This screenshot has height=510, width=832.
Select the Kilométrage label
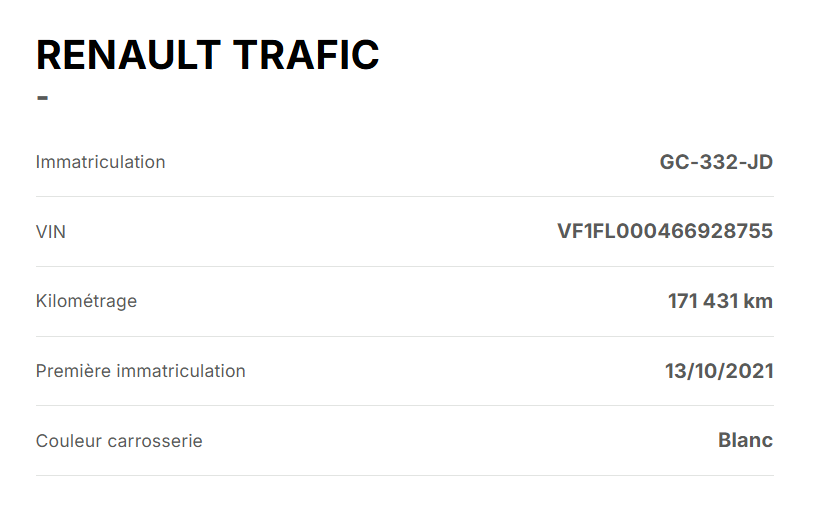pyautogui.click(x=86, y=301)
